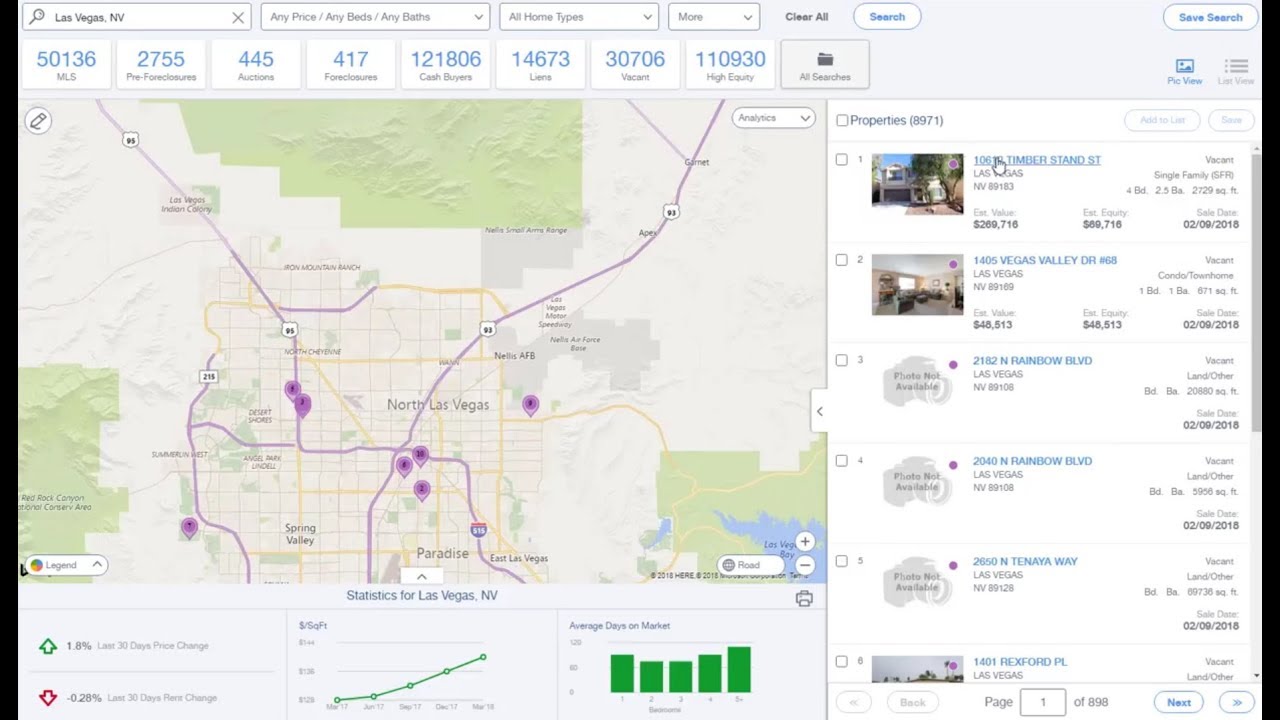Change the Road map type
The height and width of the screenshot is (720, 1280).
[x=750, y=565]
